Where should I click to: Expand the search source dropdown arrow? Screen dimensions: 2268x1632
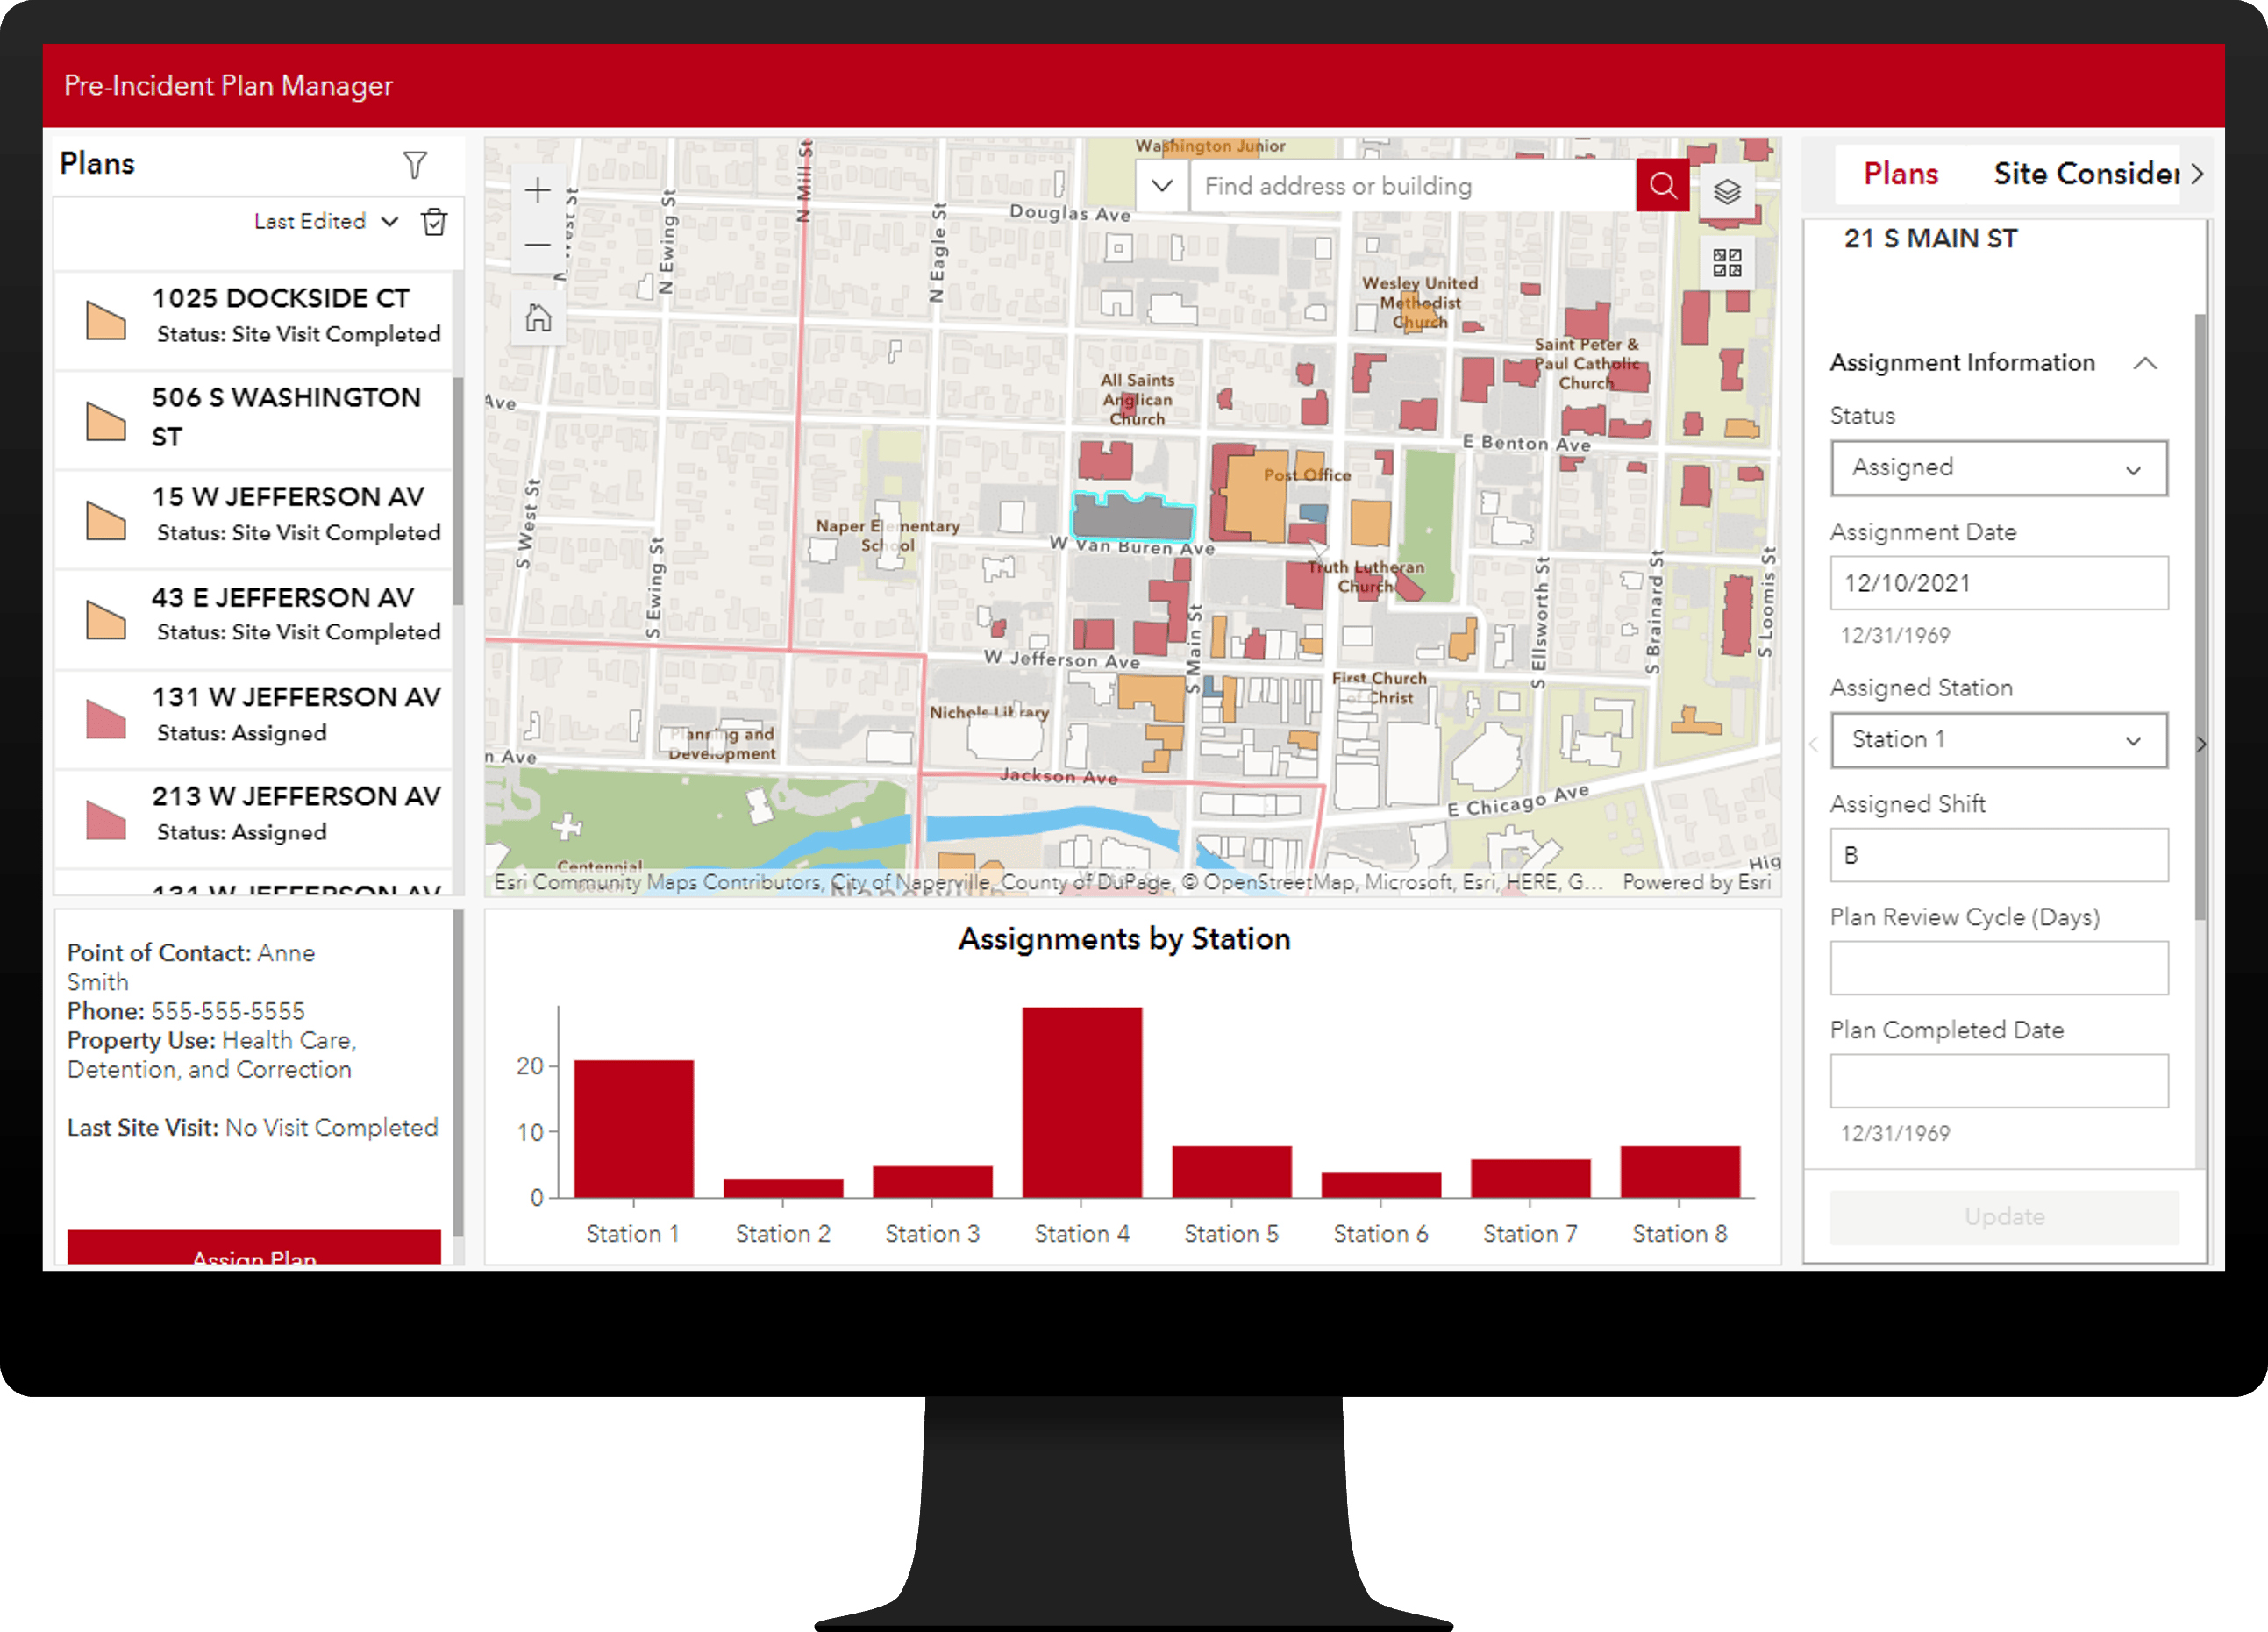pyautogui.click(x=1162, y=186)
